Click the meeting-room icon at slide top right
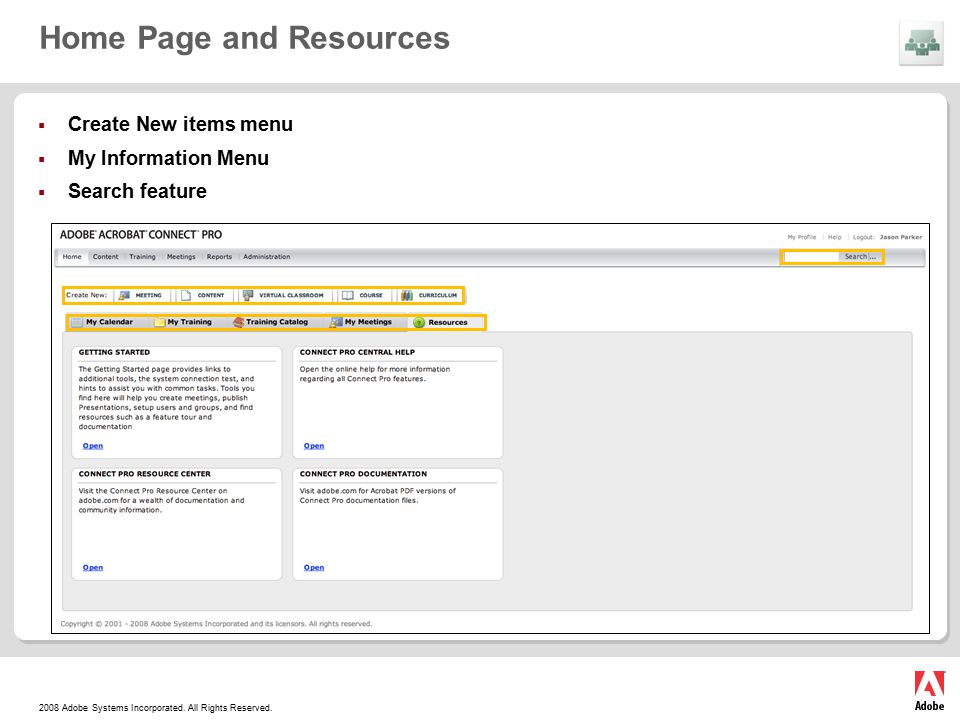This screenshot has height=720, width=960. (921, 43)
